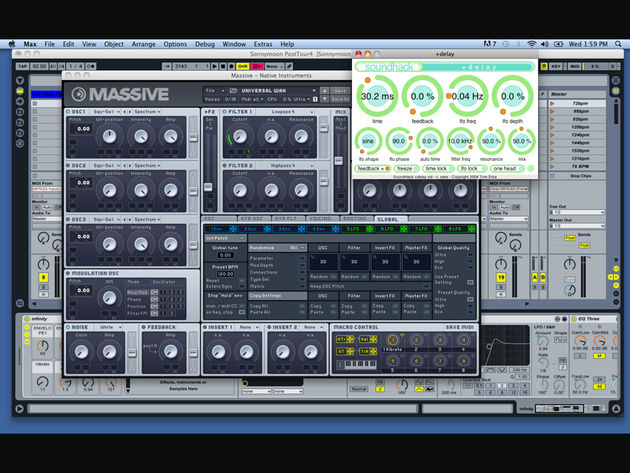Click the KTr macro source crosshair
Image resolution: width=630 pixels, height=473 pixels.
350,339
